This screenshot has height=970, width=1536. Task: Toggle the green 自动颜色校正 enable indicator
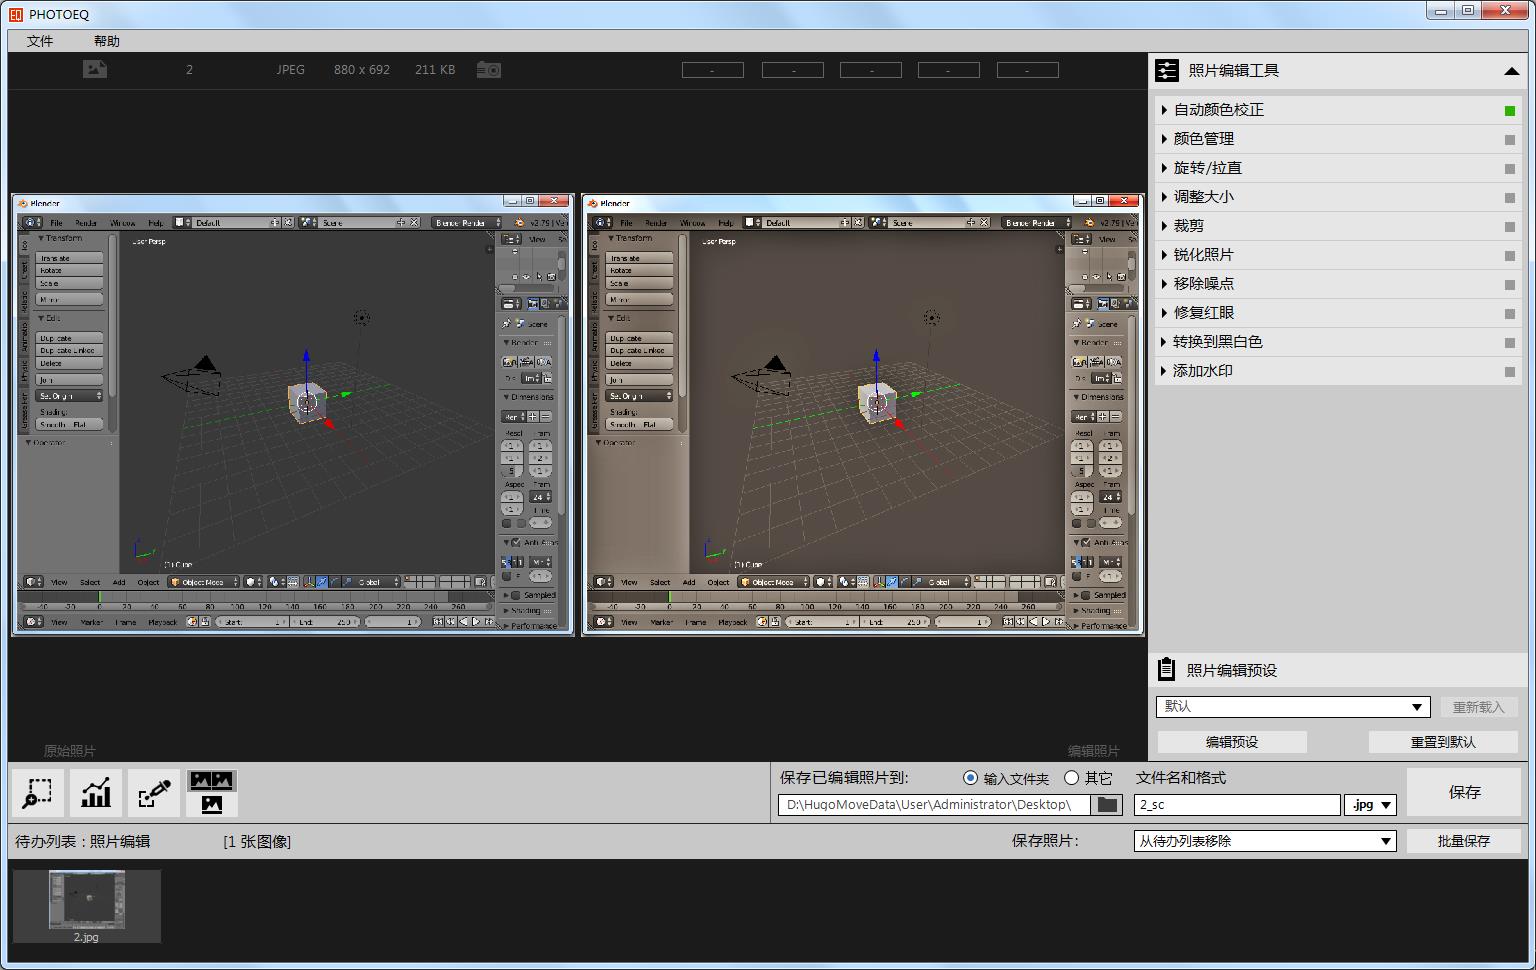tap(1510, 111)
